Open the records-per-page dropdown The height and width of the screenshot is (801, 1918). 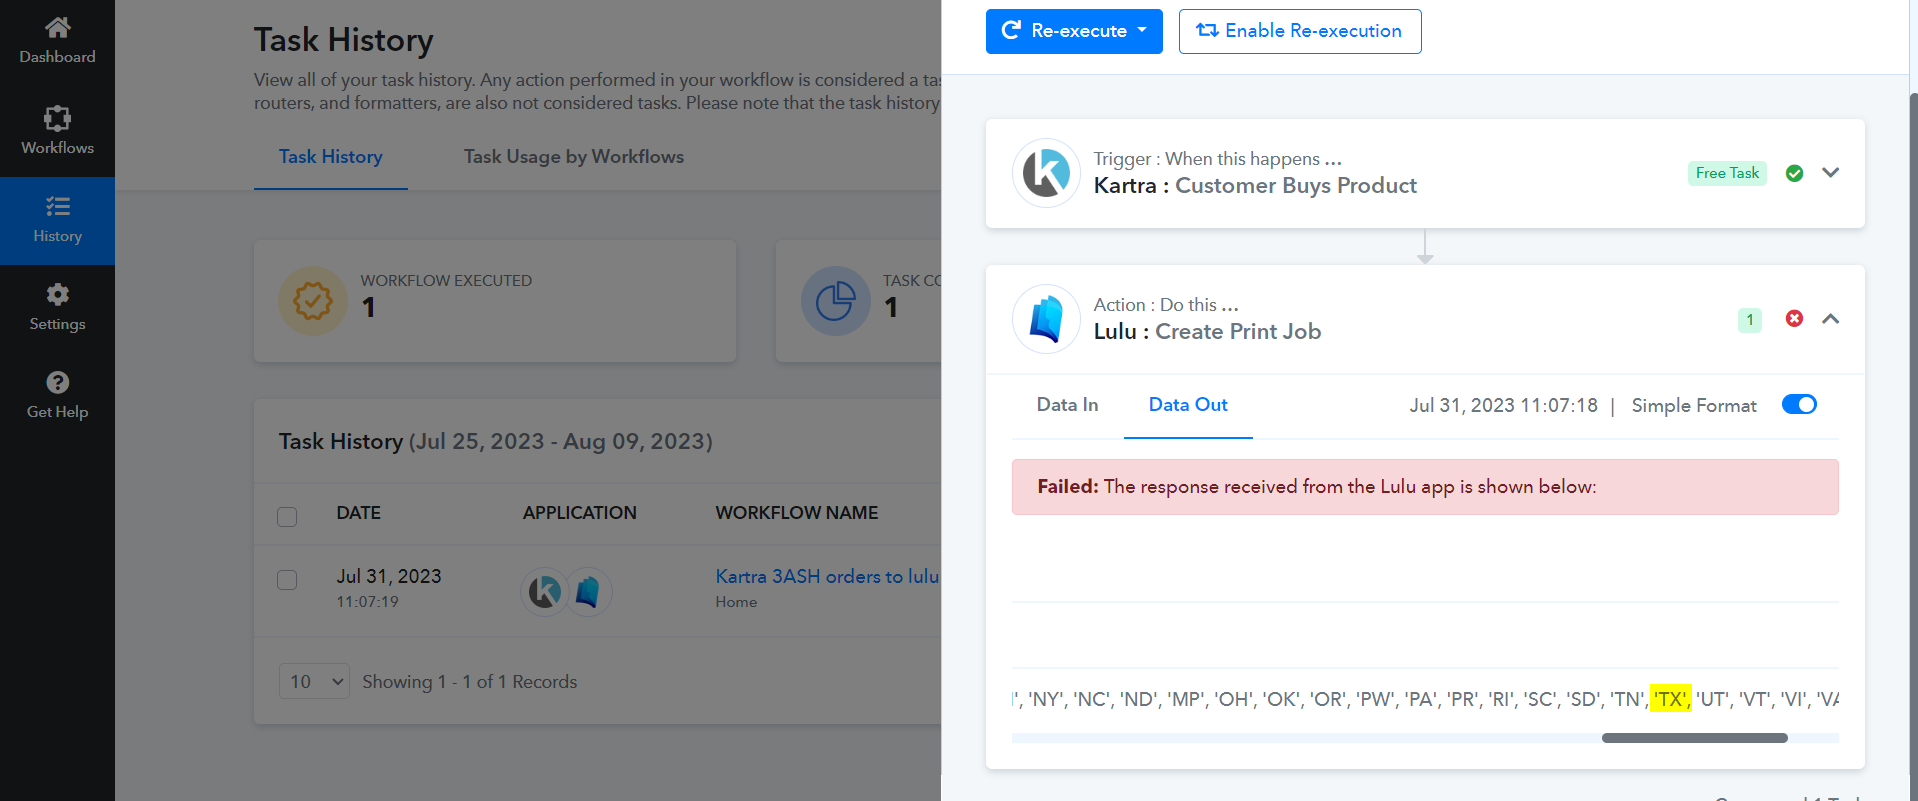[314, 681]
